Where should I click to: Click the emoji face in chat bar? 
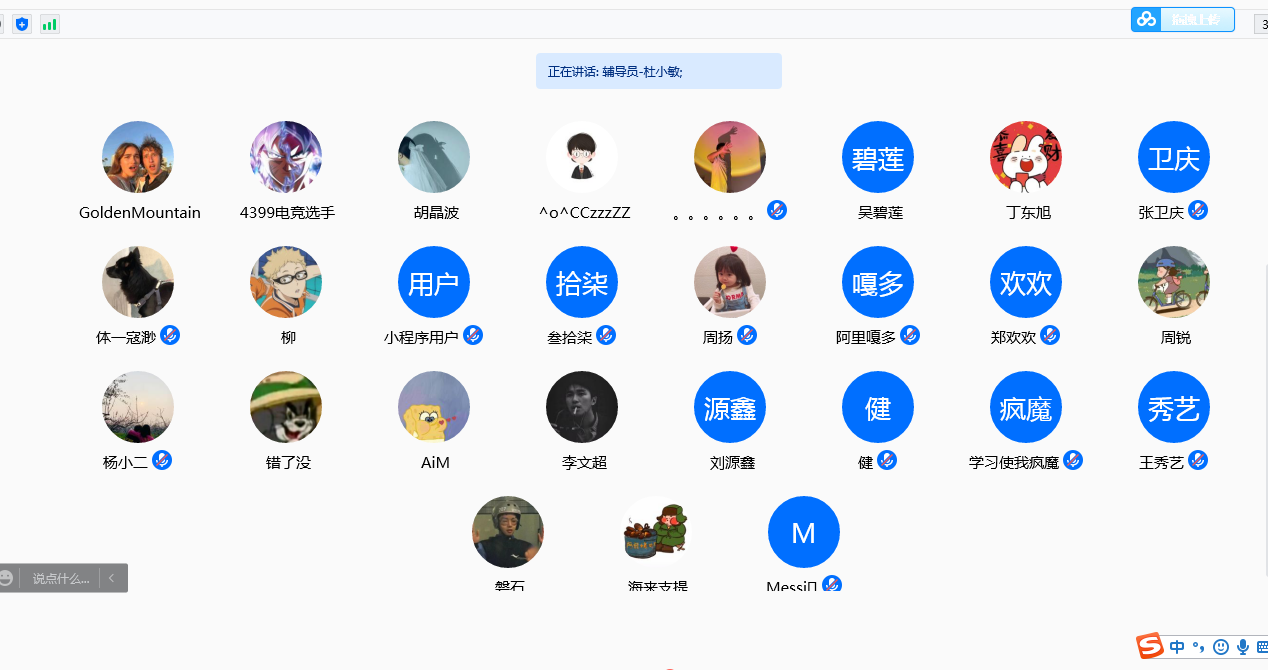coord(7,578)
